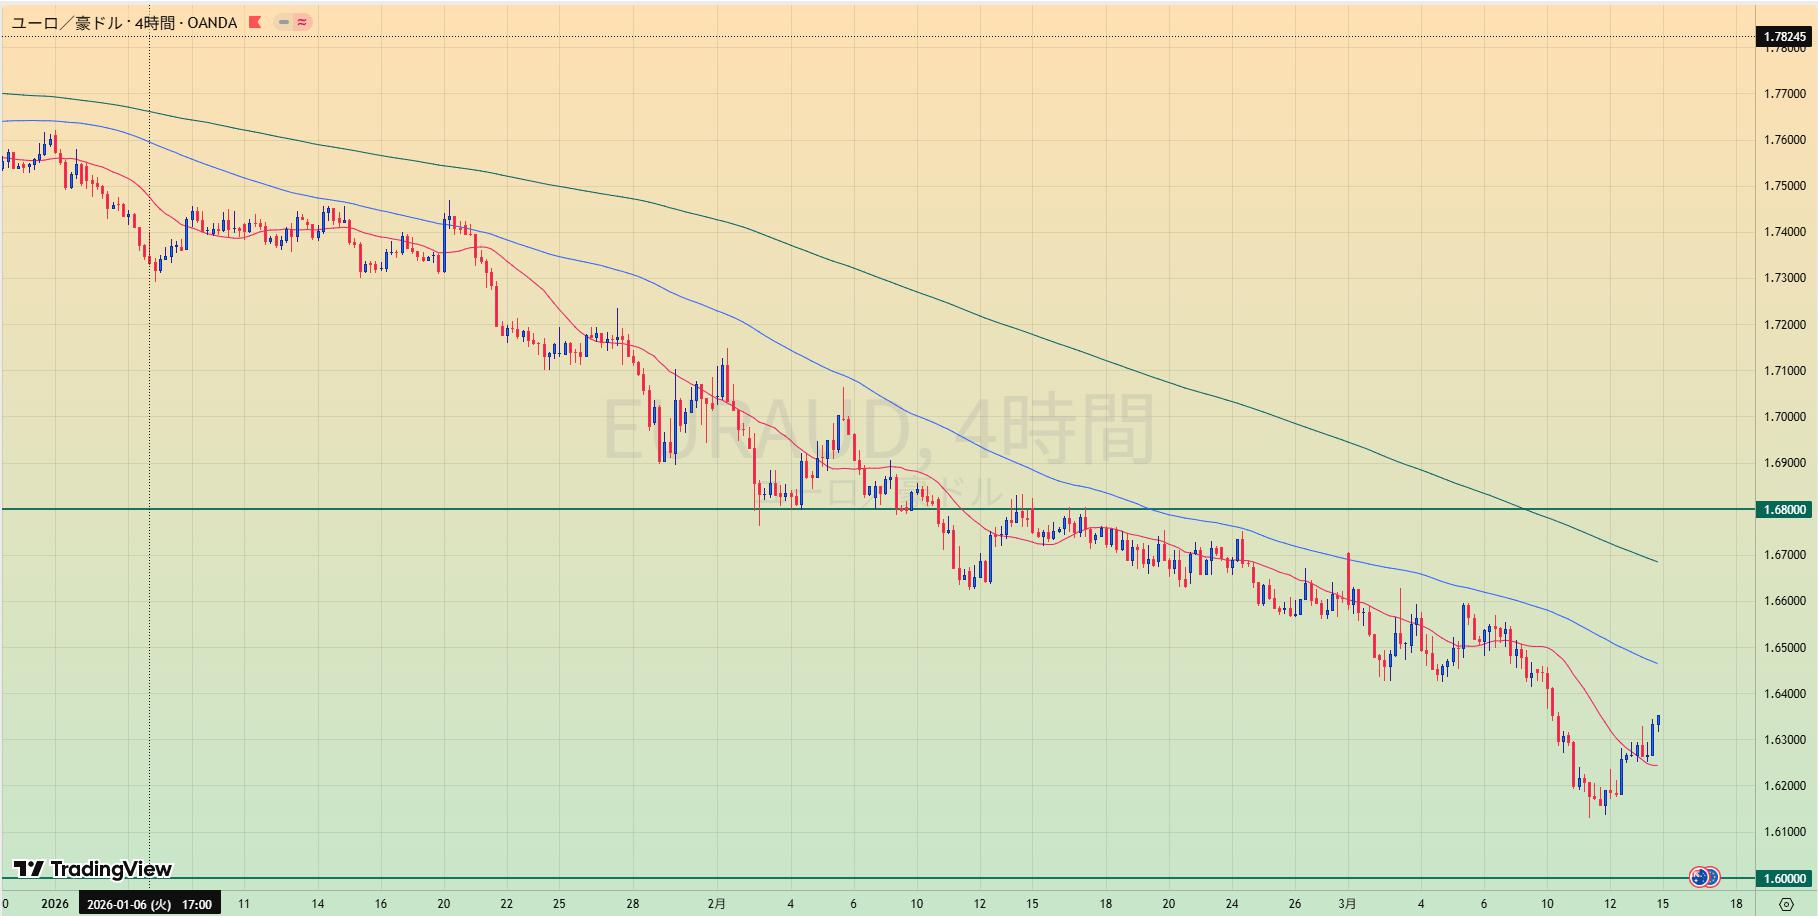The image size is (1818, 916).
Task: Click the grey dash indicator status icon
Action: 284,22
